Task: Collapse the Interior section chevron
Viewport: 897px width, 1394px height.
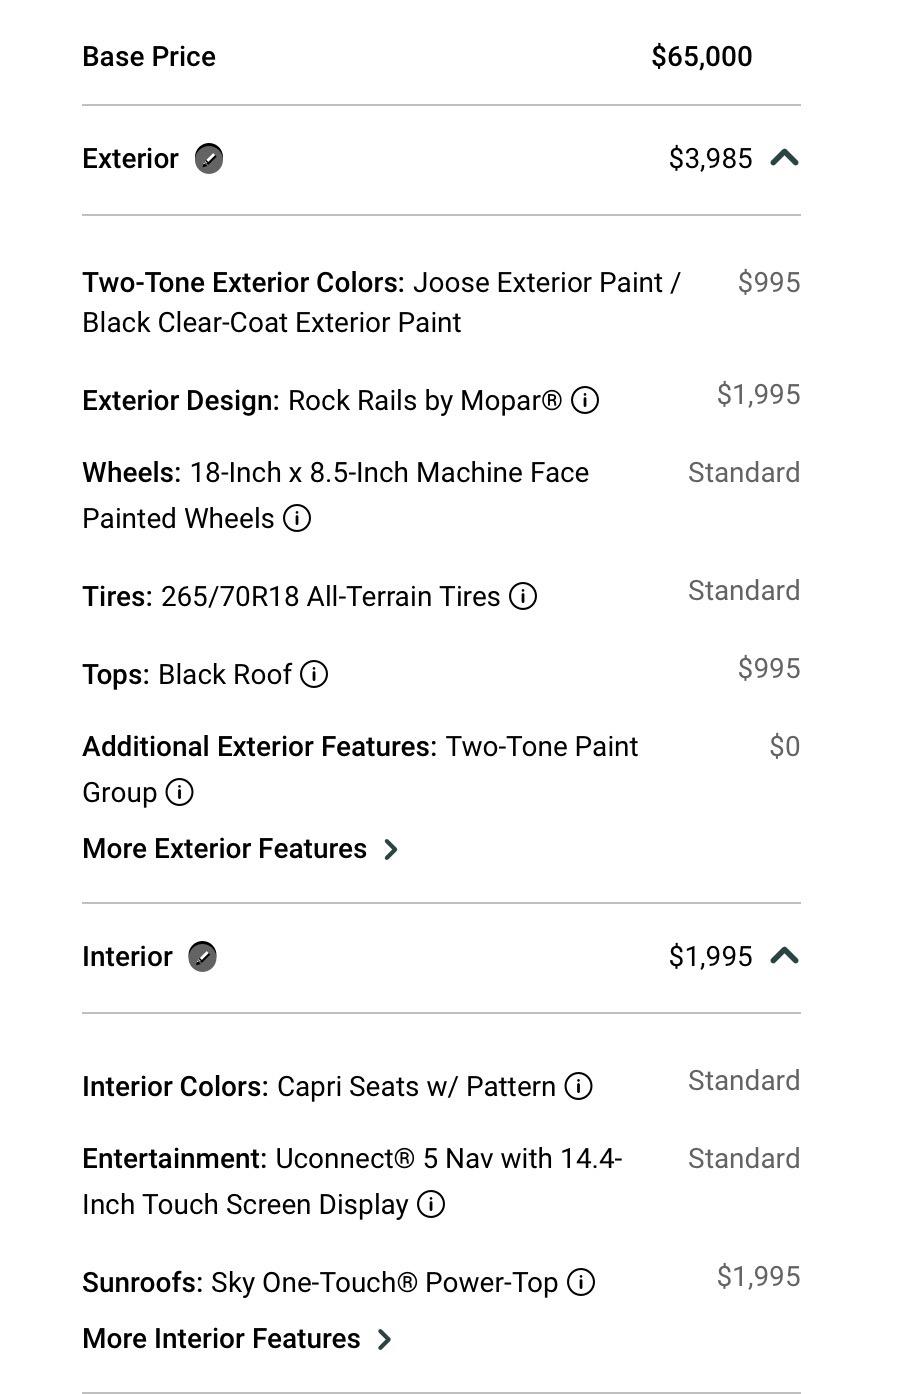Action: tap(785, 956)
